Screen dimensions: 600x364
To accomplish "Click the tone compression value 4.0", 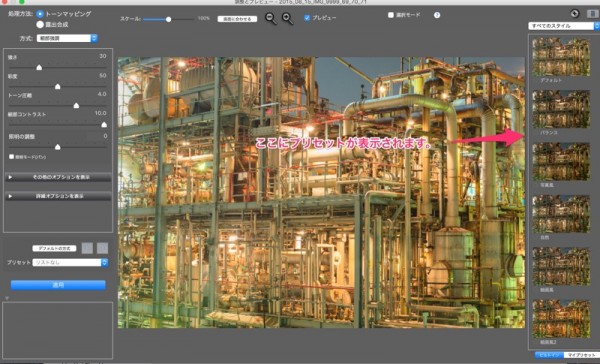I will (x=102, y=94).
